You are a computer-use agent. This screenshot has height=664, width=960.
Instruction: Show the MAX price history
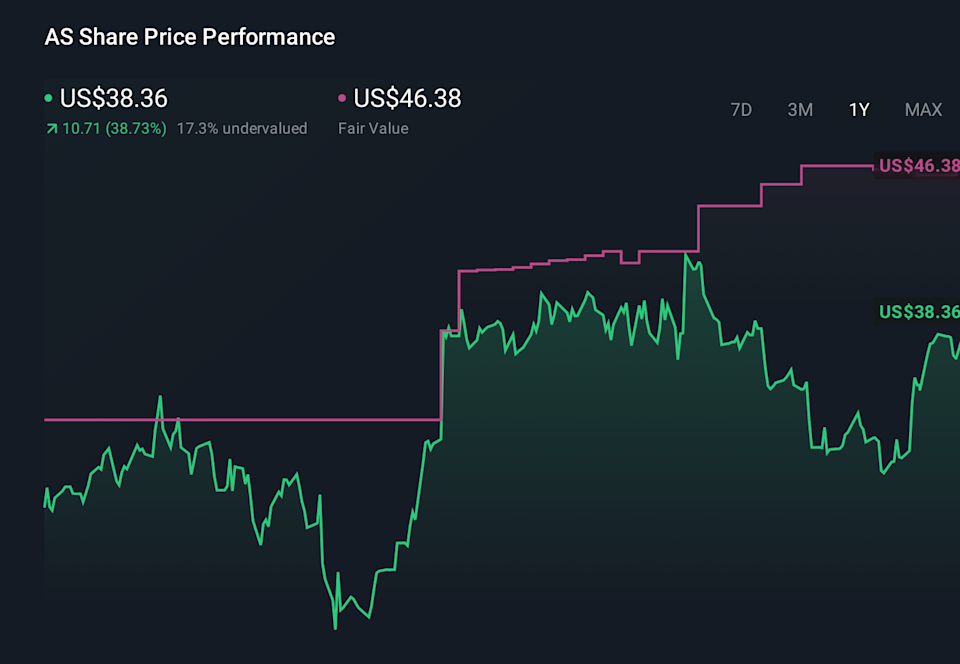pyautogui.click(x=923, y=110)
